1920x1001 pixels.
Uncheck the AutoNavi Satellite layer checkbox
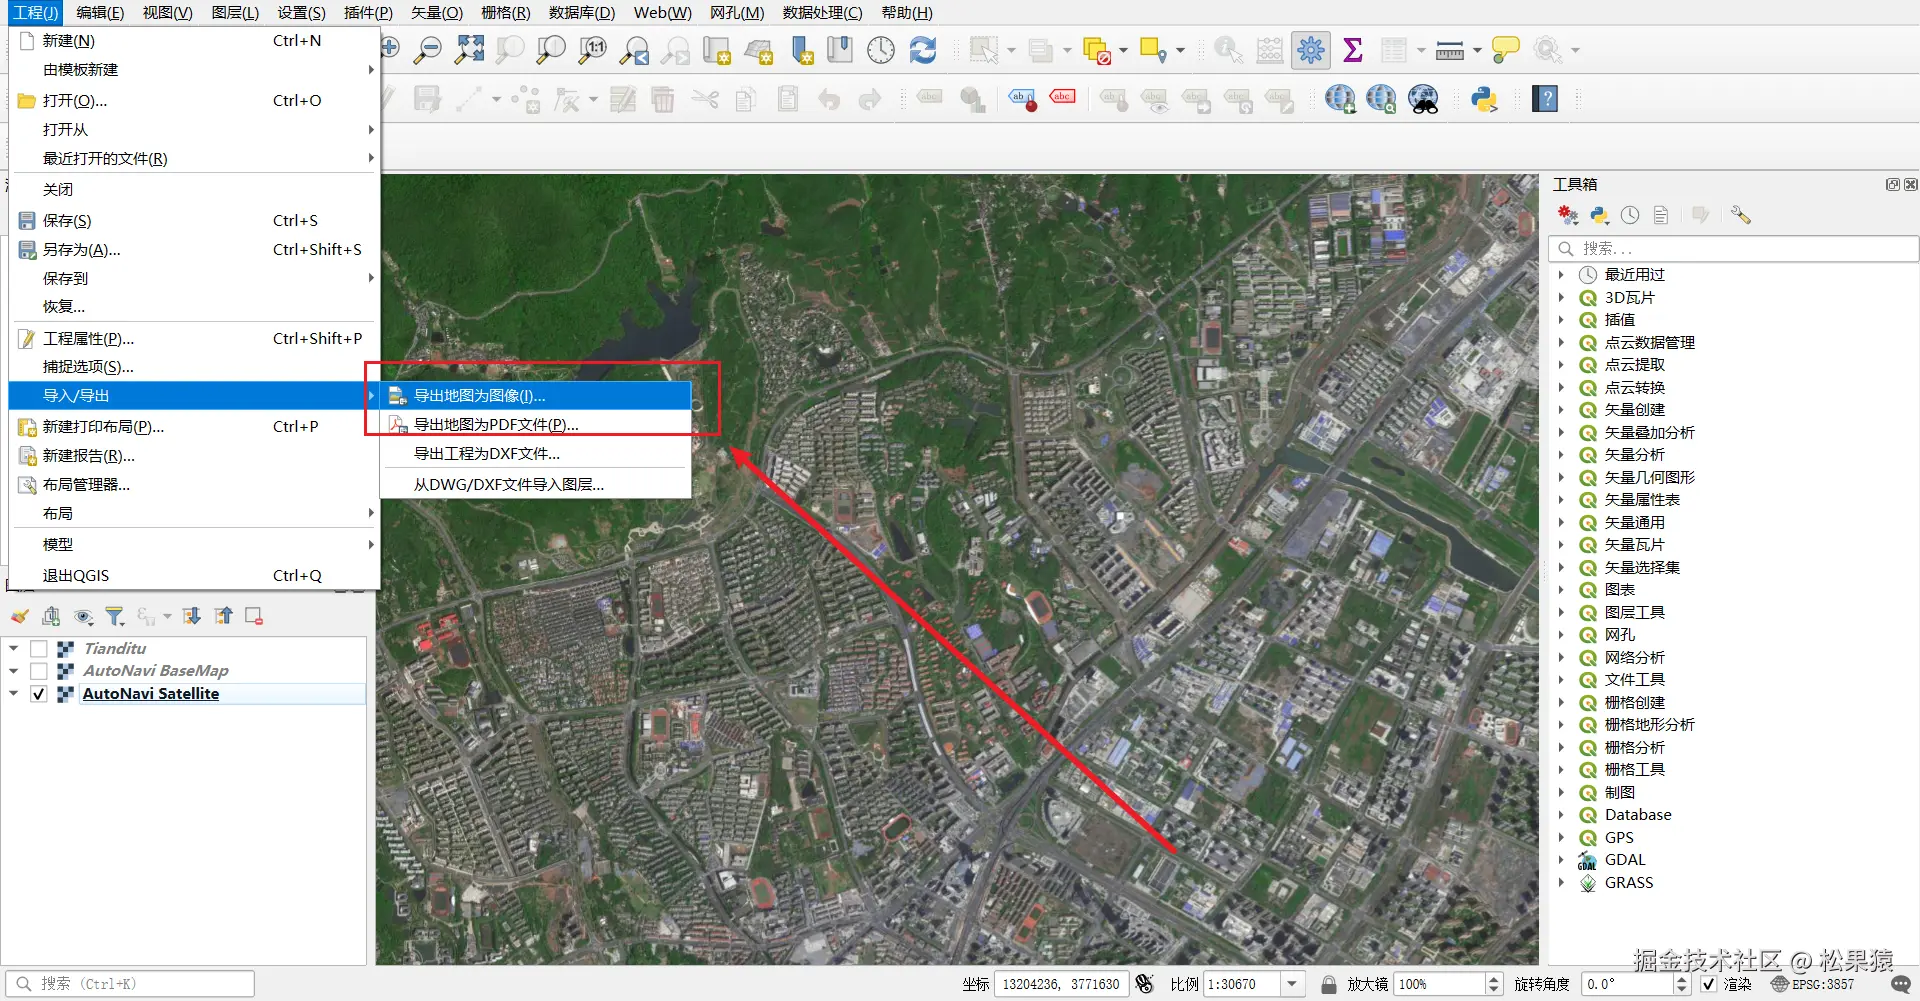pyautogui.click(x=39, y=694)
